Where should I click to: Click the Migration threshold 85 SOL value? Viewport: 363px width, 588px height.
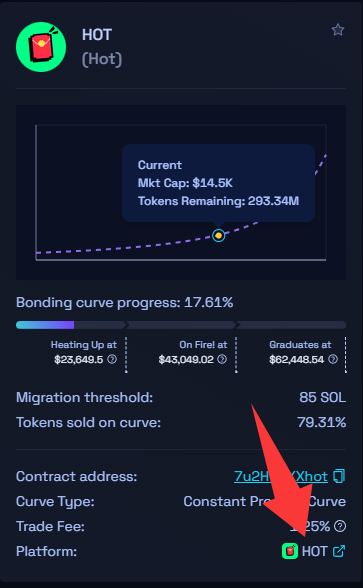(x=322, y=398)
